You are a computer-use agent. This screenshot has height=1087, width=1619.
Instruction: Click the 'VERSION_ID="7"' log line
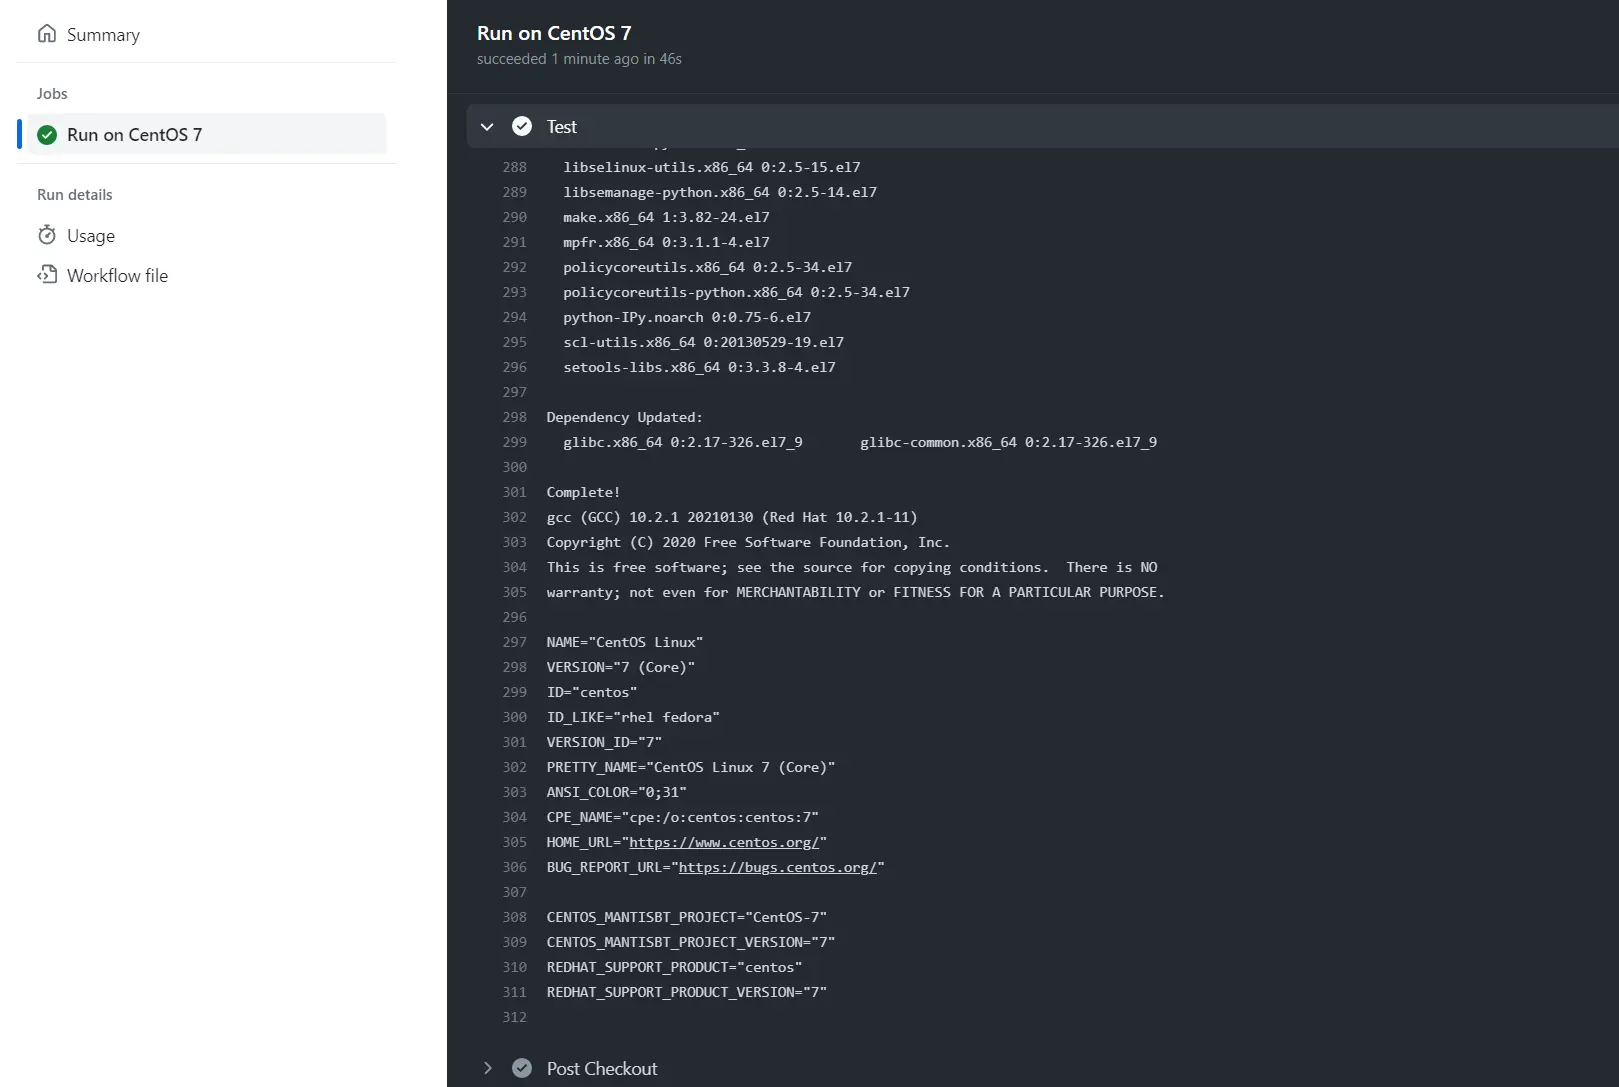pos(604,742)
